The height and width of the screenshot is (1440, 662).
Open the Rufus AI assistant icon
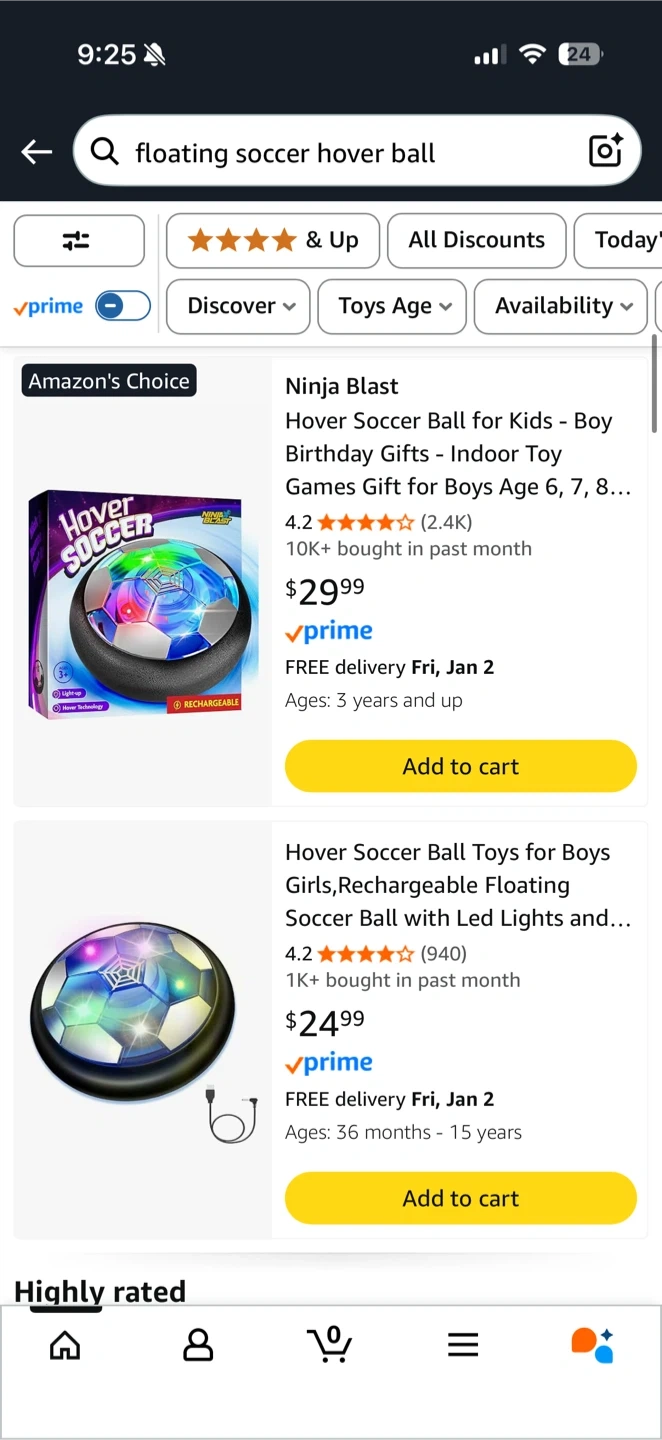592,1345
